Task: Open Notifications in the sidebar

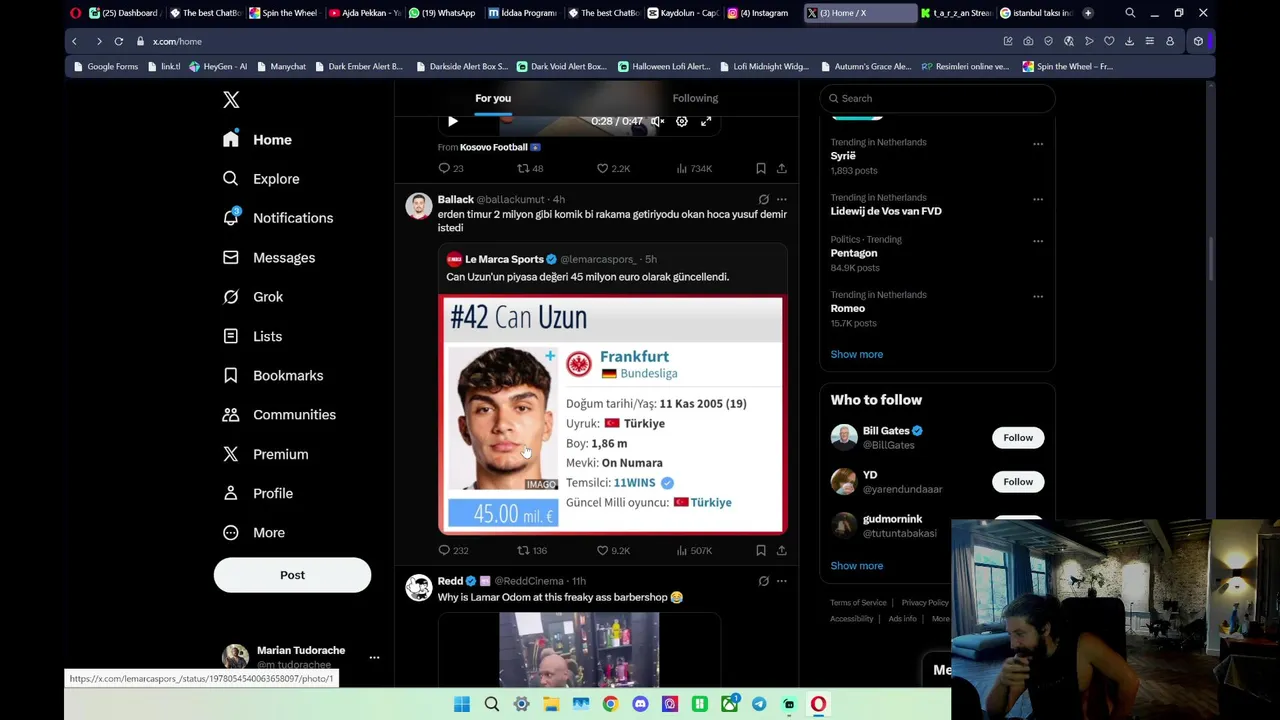Action: (278, 218)
